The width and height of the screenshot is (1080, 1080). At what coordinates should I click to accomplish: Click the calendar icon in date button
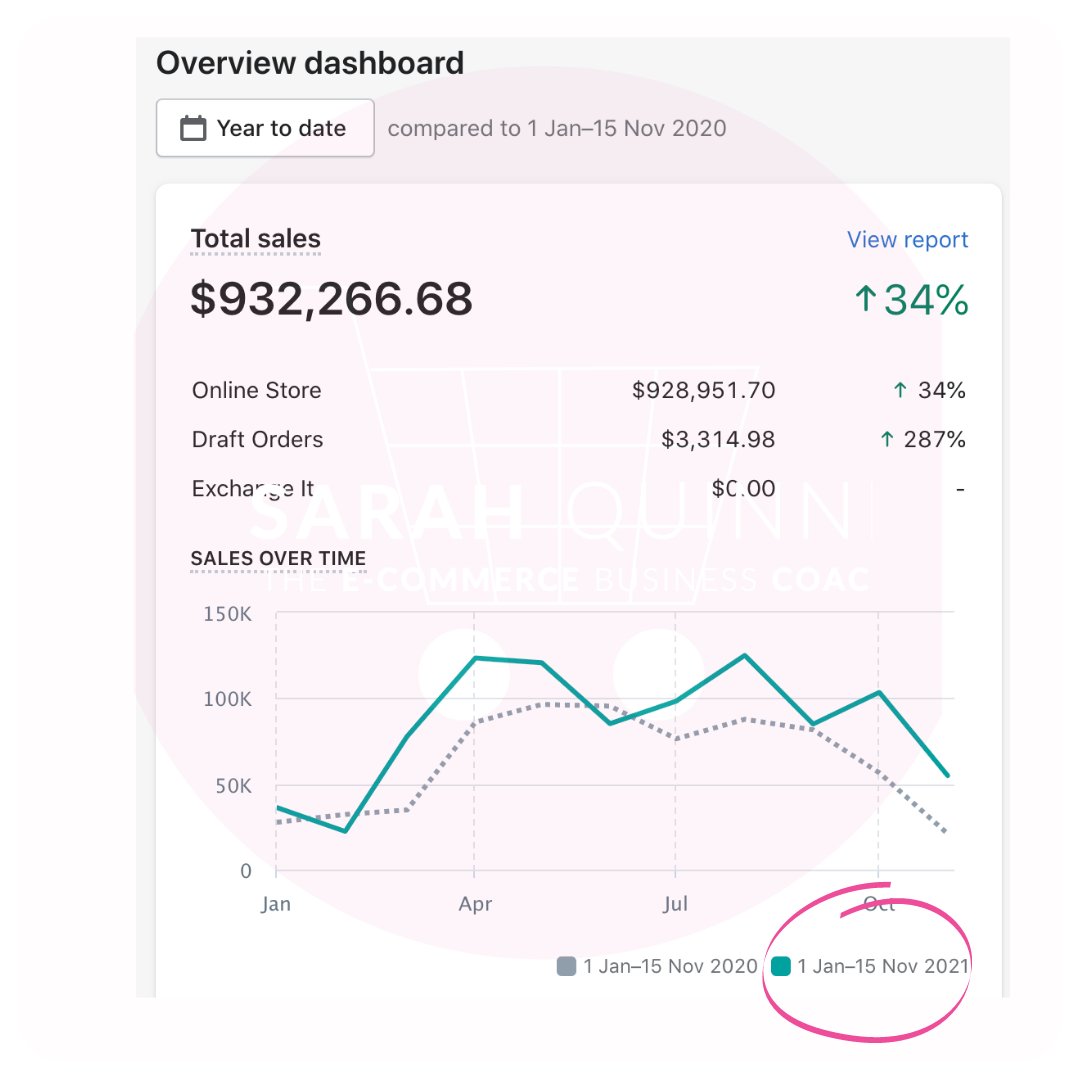coord(193,128)
